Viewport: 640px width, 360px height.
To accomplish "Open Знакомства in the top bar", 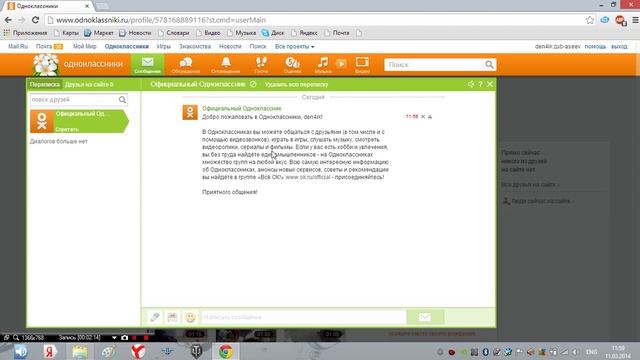I will 195,47.
